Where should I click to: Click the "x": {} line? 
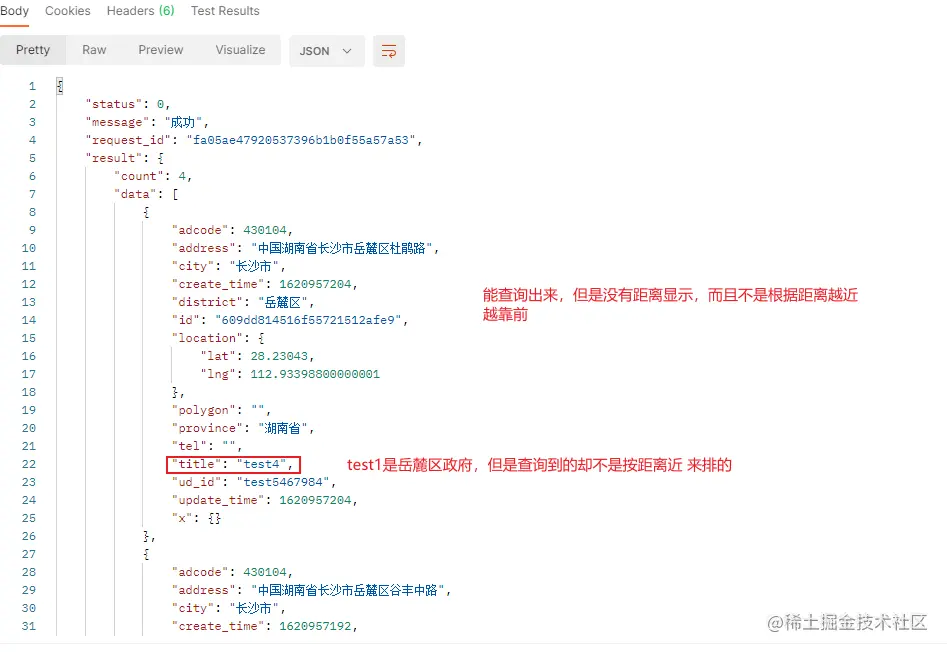click(197, 518)
